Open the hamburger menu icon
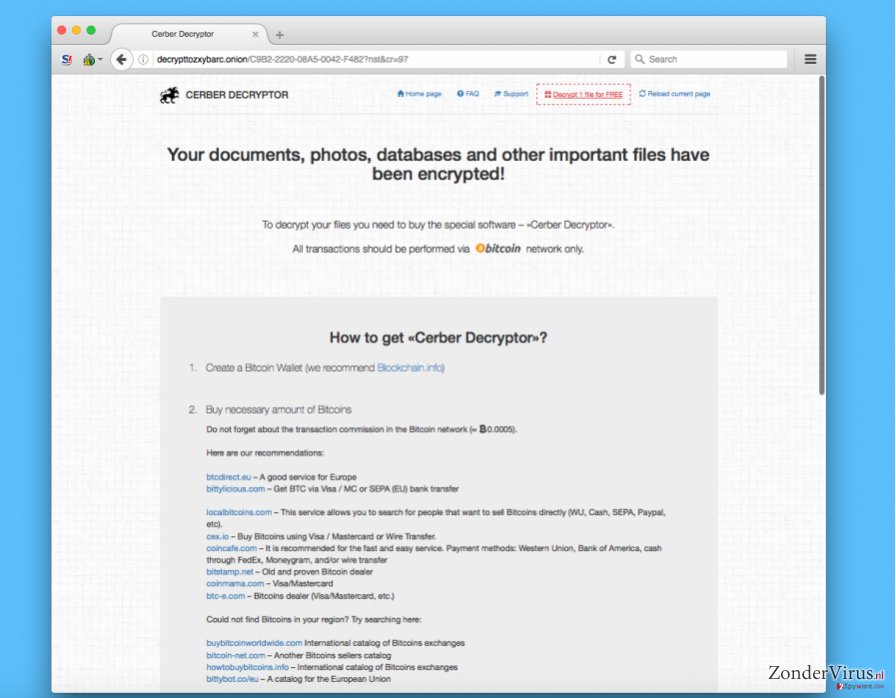896x698 pixels. (810, 59)
